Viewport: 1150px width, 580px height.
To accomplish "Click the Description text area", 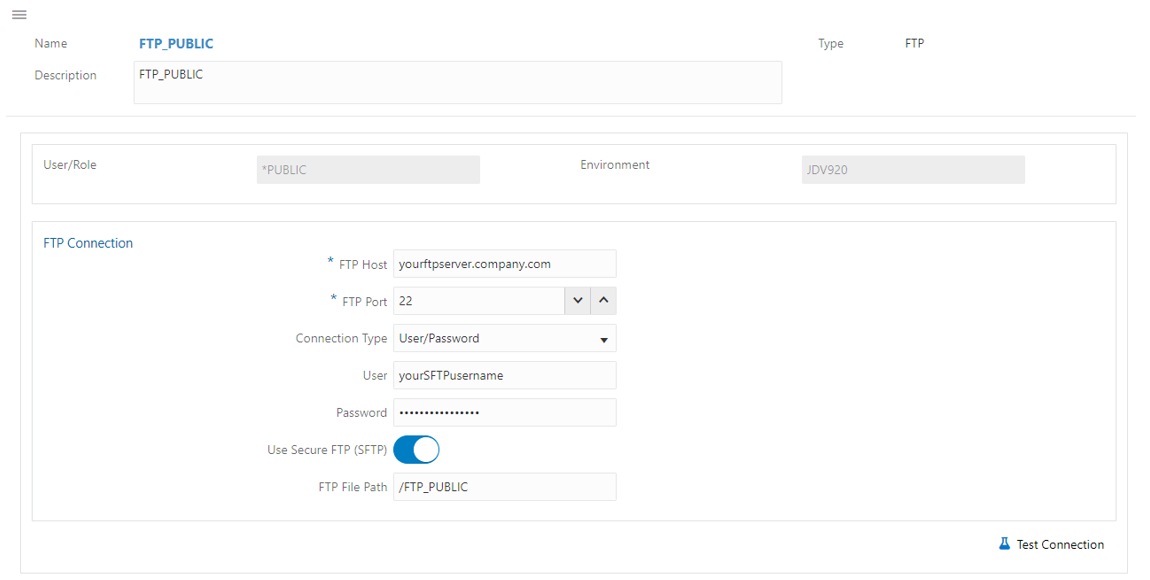I will point(458,82).
